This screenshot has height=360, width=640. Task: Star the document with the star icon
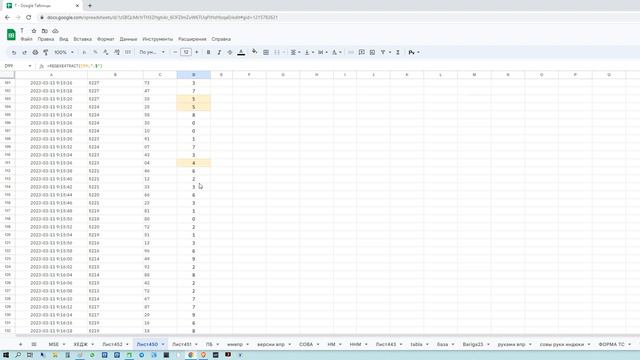[x=34, y=31]
